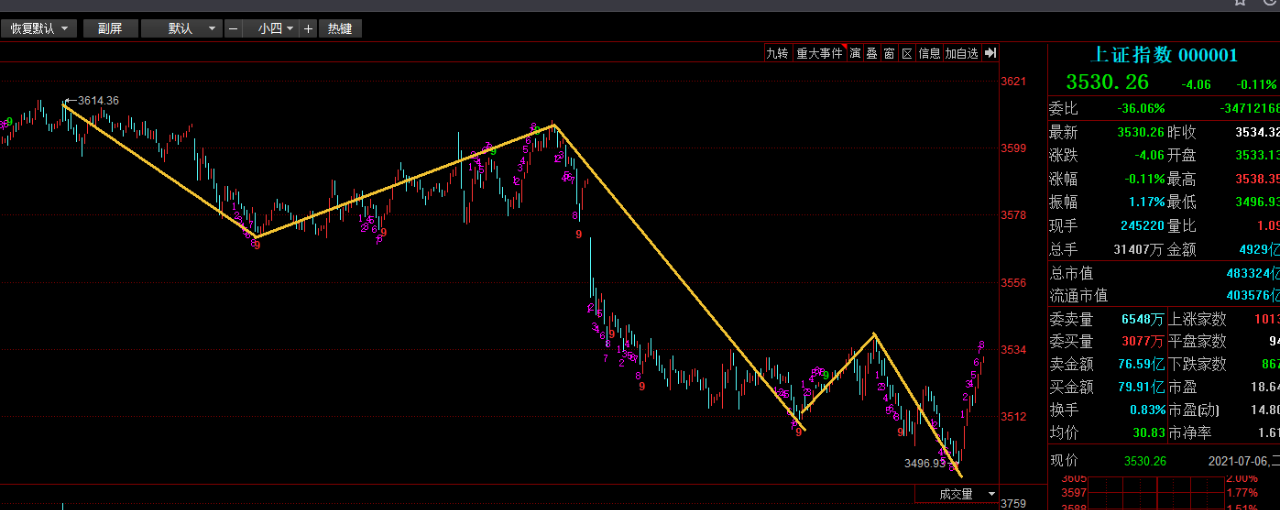Screen dimensions: 1280x510
Task: Click the collapse-panel arrow icon
Action: pos(990,53)
